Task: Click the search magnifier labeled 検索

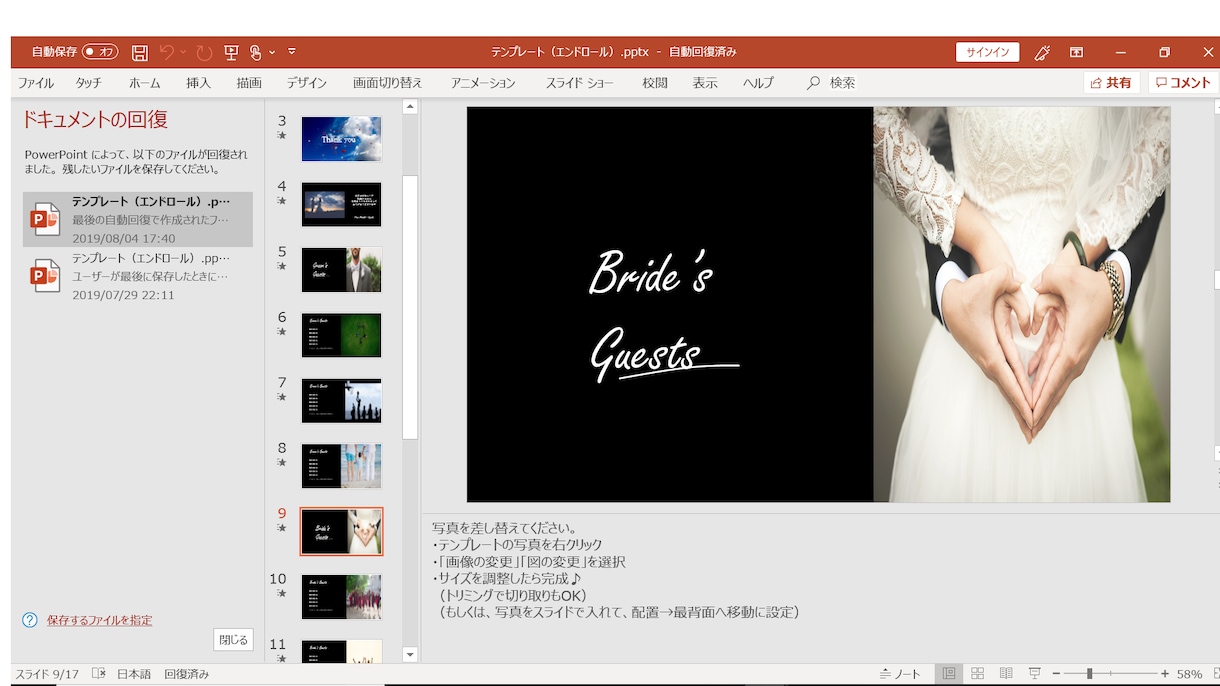Action: [x=831, y=83]
